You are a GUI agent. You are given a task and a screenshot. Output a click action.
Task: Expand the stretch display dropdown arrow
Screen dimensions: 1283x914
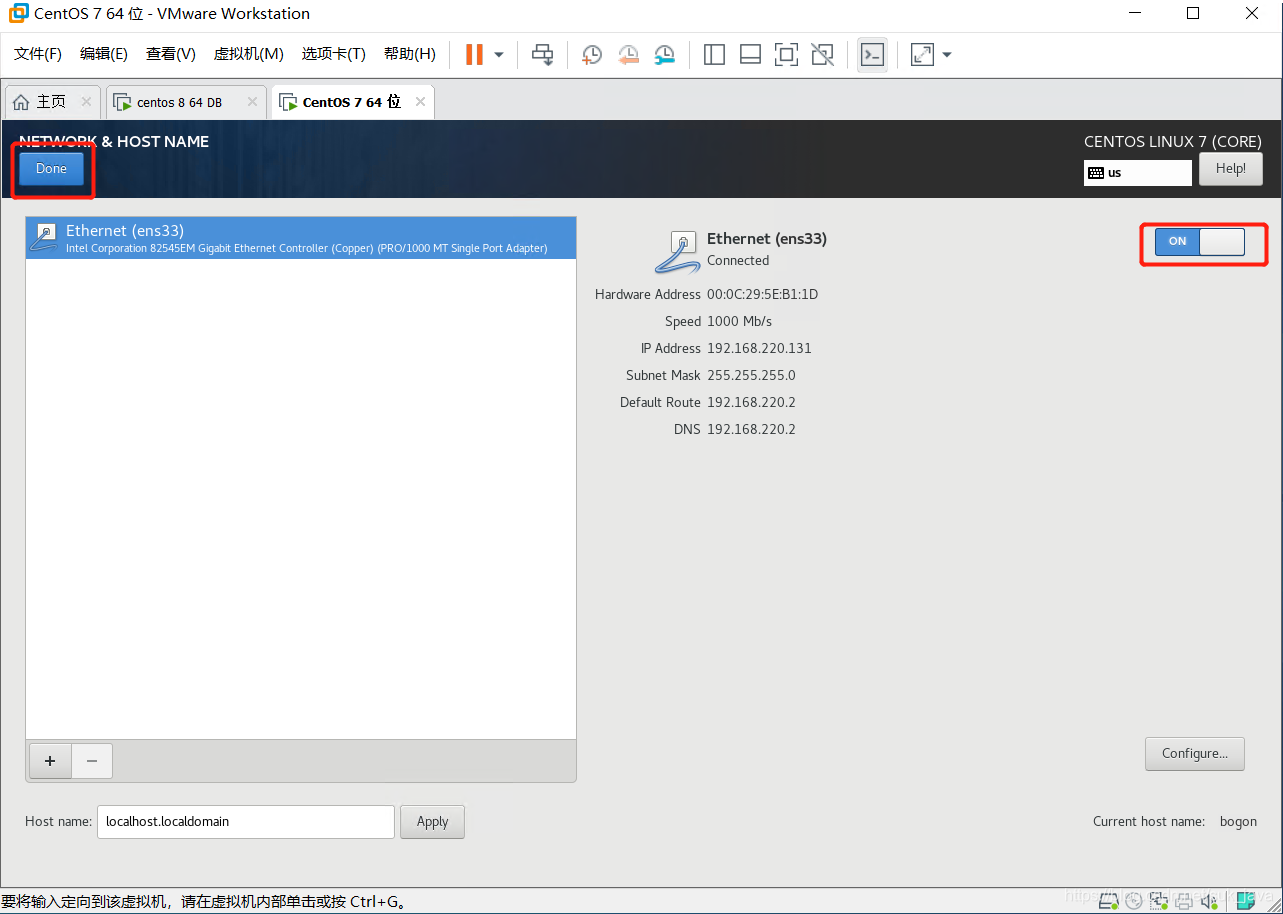(x=947, y=54)
